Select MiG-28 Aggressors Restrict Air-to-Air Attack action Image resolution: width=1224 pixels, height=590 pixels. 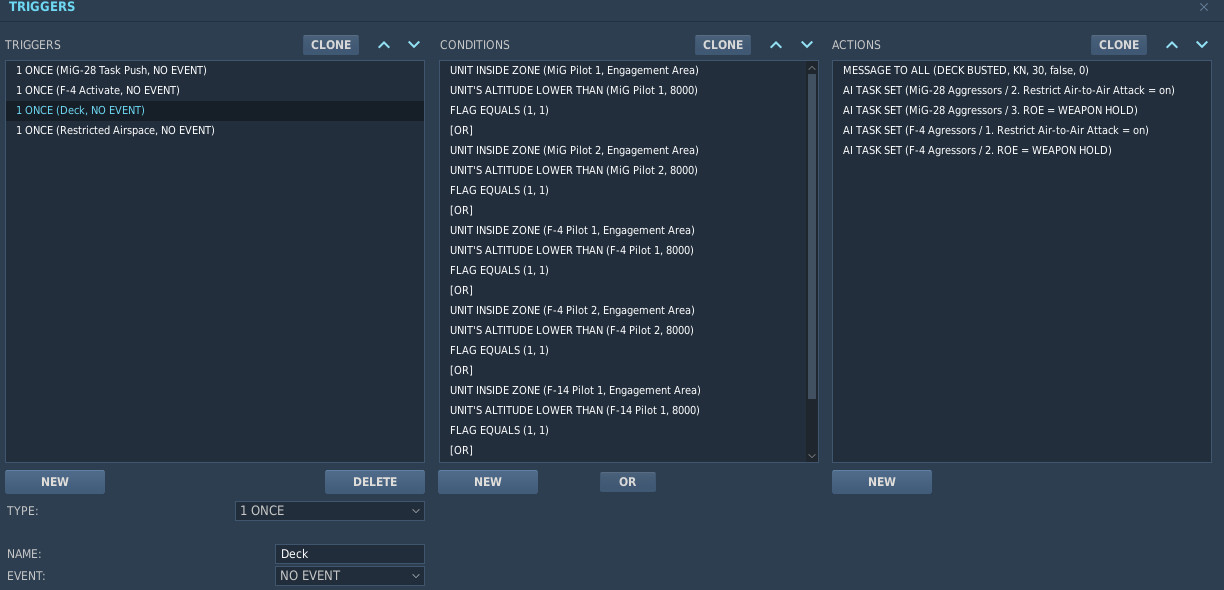tap(1021, 91)
